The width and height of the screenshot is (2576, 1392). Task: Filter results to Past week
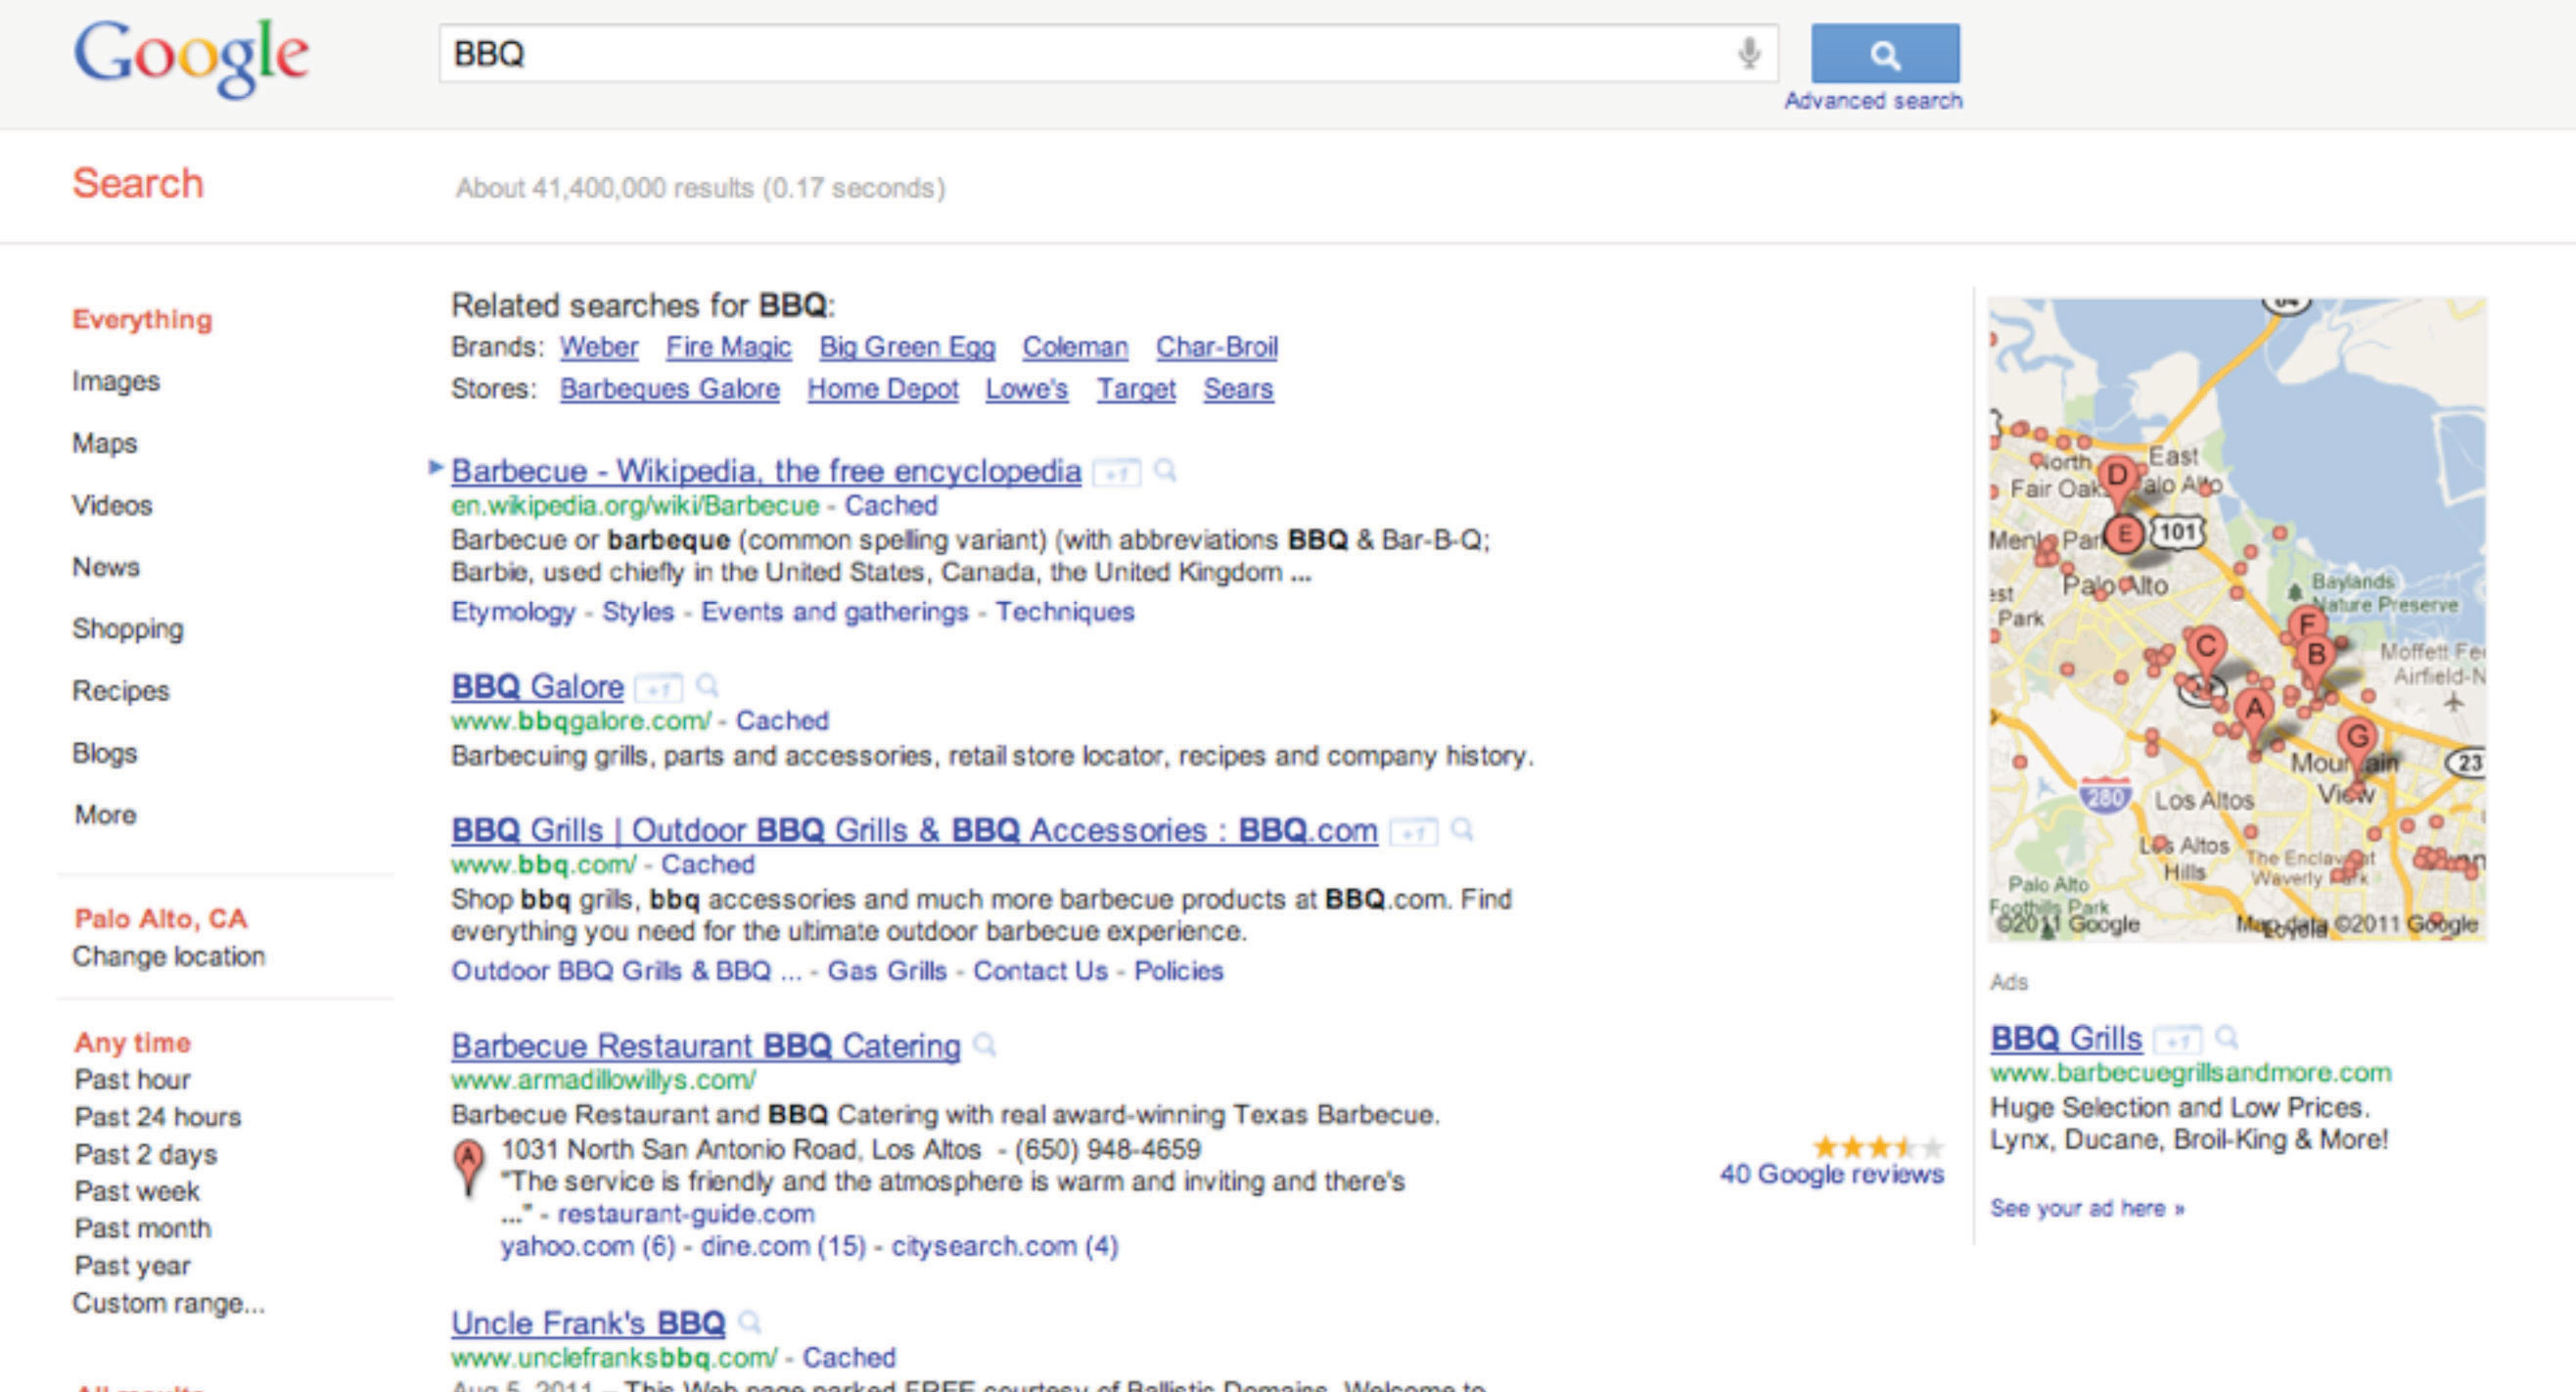pos(137,1192)
